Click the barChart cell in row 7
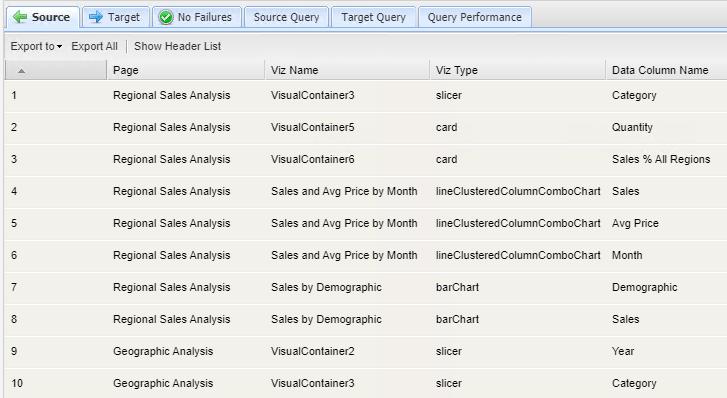 click(457, 288)
